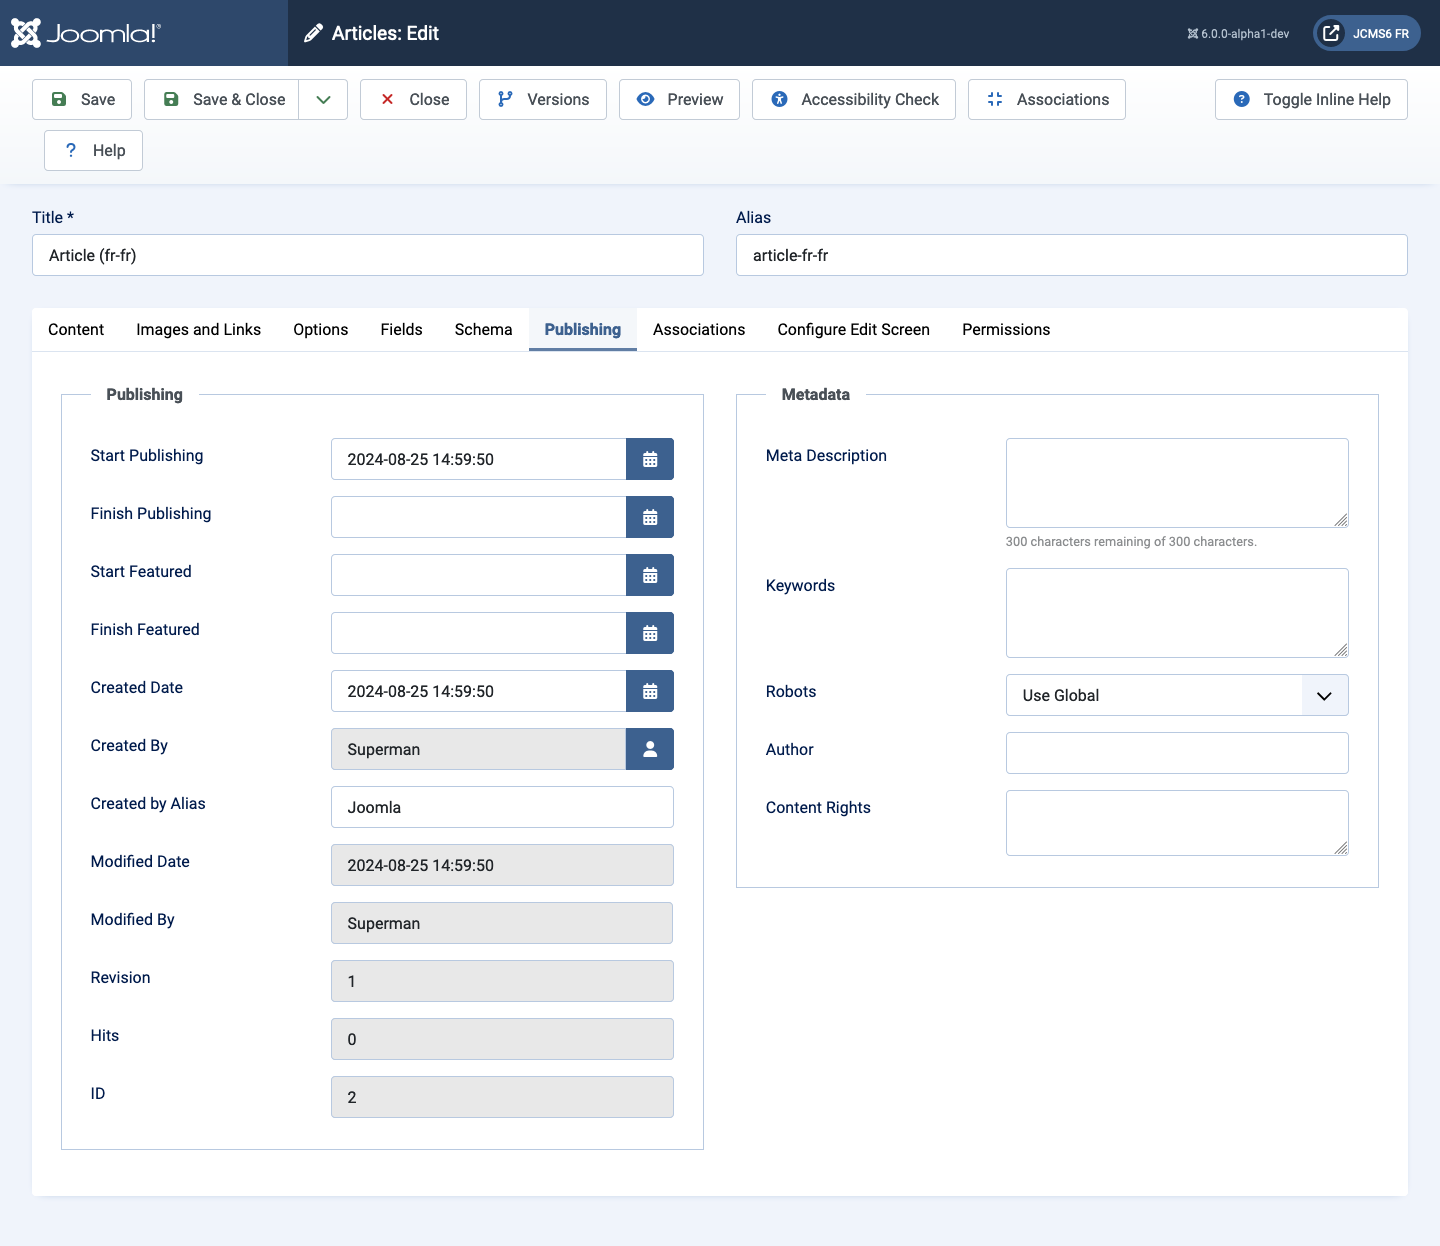The width and height of the screenshot is (1440, 1246).
Task: Open the Associations tab
Action: (699, 329)
